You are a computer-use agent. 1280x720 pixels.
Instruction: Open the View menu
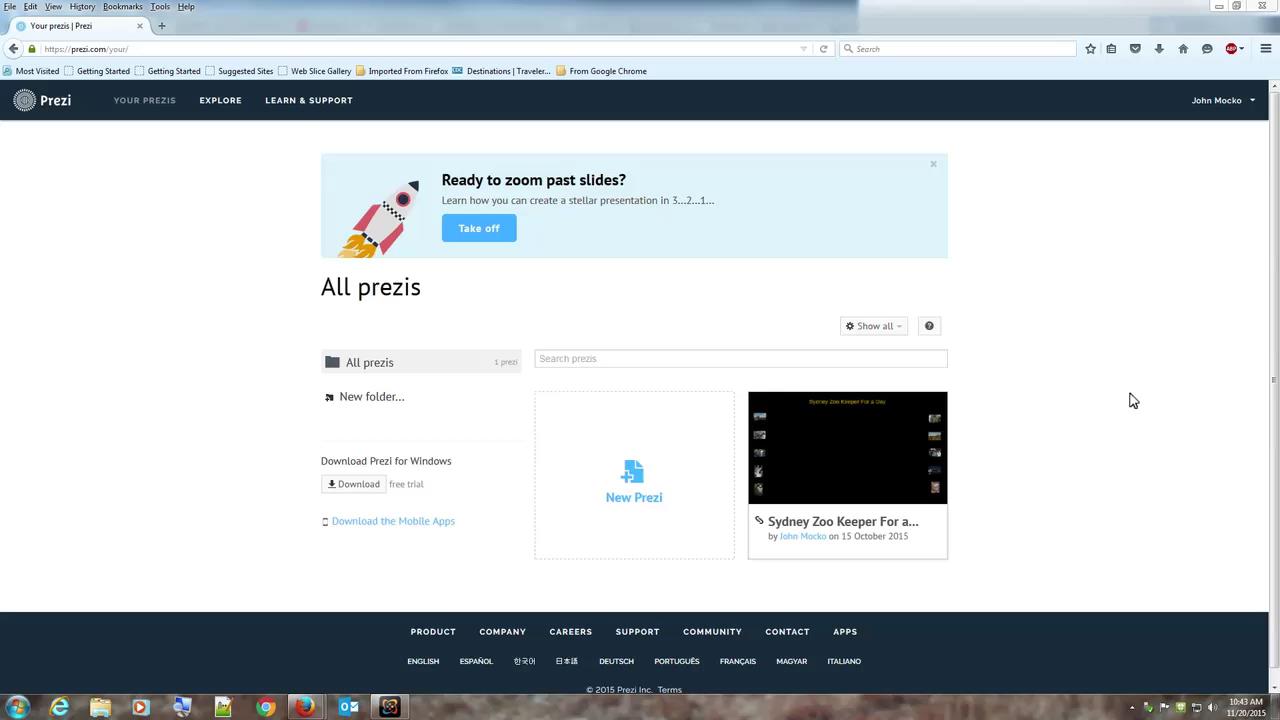53,6
